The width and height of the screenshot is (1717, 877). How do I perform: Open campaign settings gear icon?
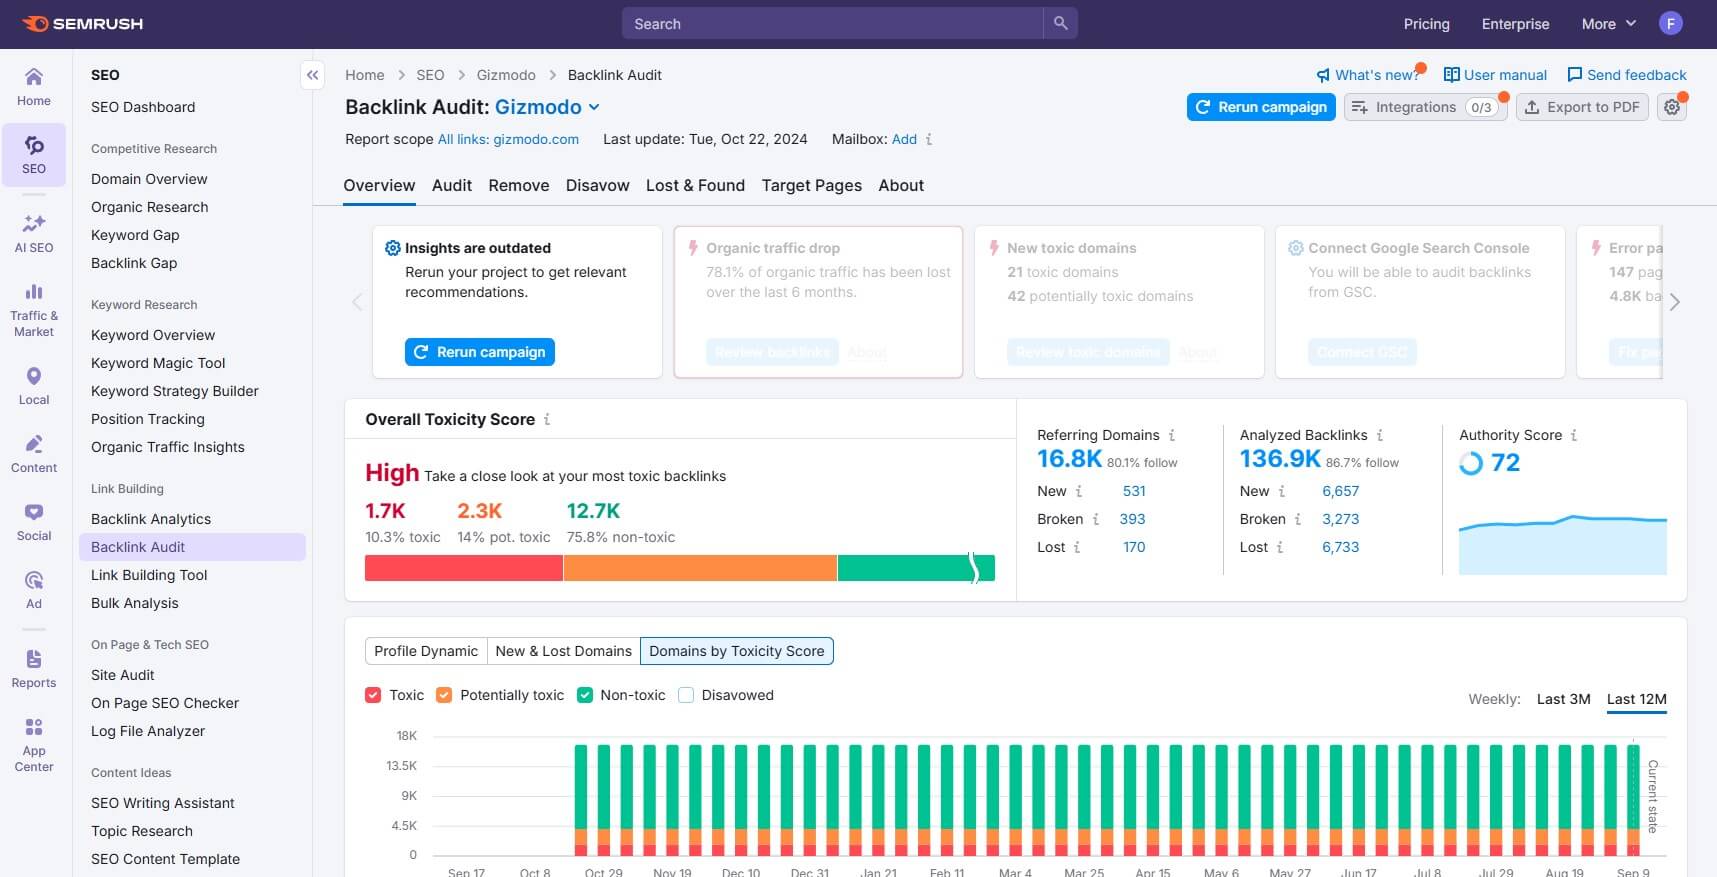pyautogui.click(x=1672, y=107)
